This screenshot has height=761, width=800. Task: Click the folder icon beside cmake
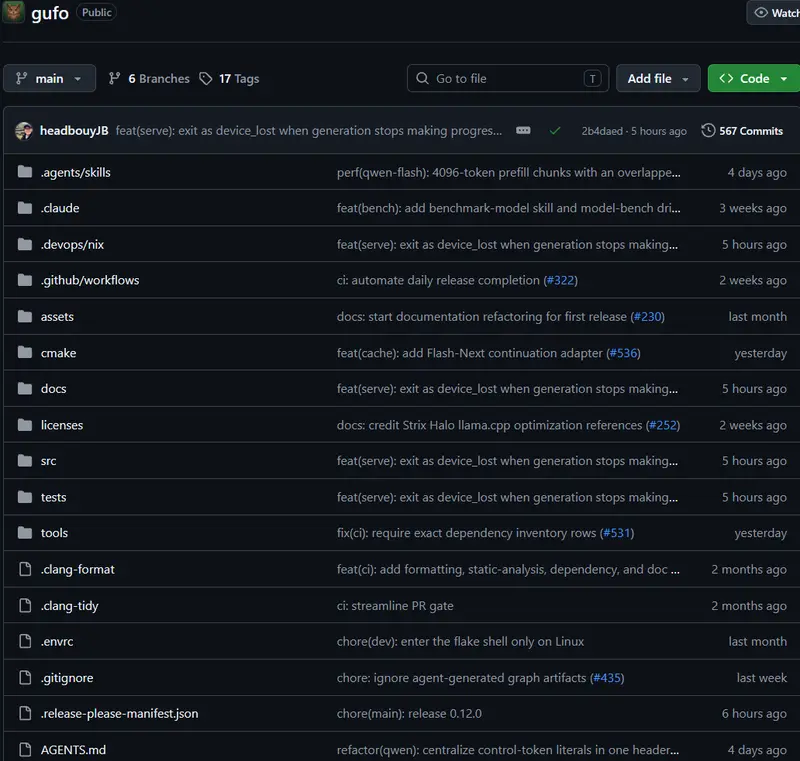24,352
